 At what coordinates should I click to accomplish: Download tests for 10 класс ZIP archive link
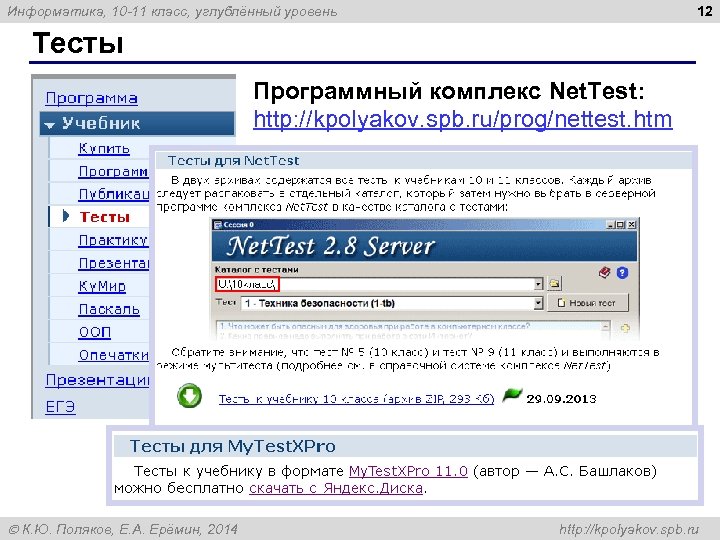coord(356,399)
